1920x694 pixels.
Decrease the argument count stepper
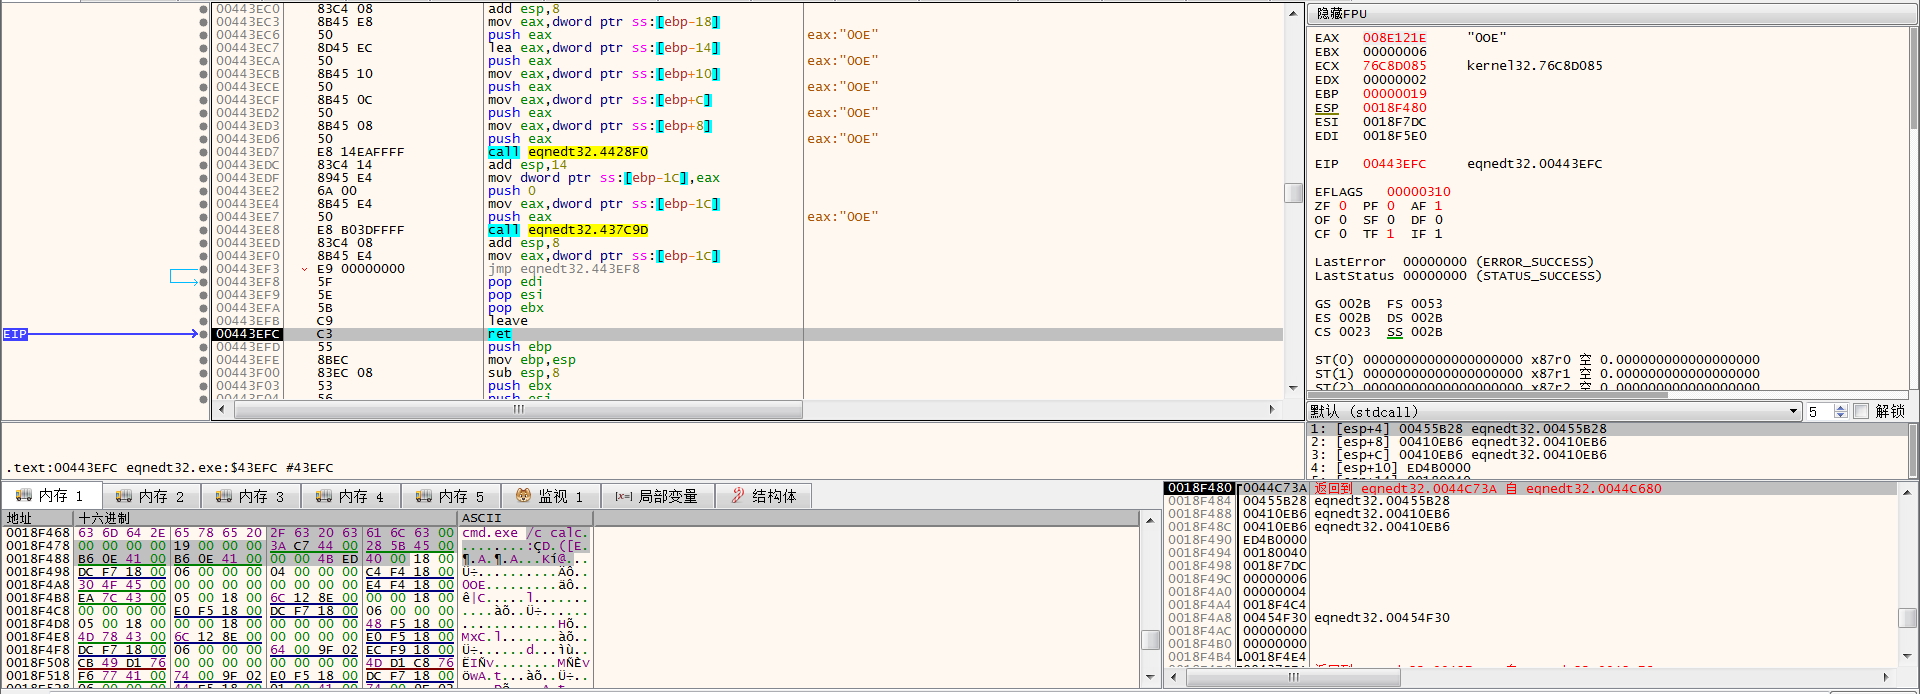(1841, 416)
